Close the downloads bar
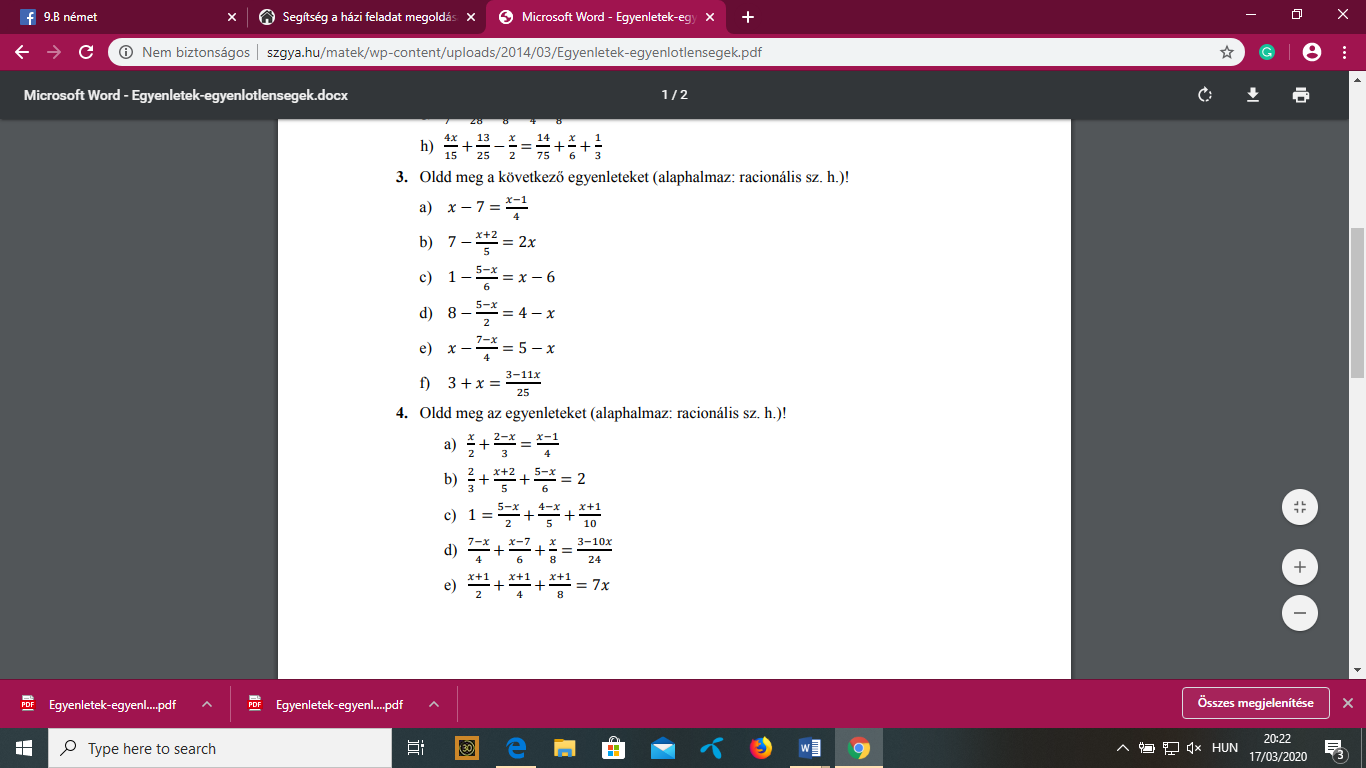Viewport: 1366px width, 768px height. click(x=1348, y=703)
